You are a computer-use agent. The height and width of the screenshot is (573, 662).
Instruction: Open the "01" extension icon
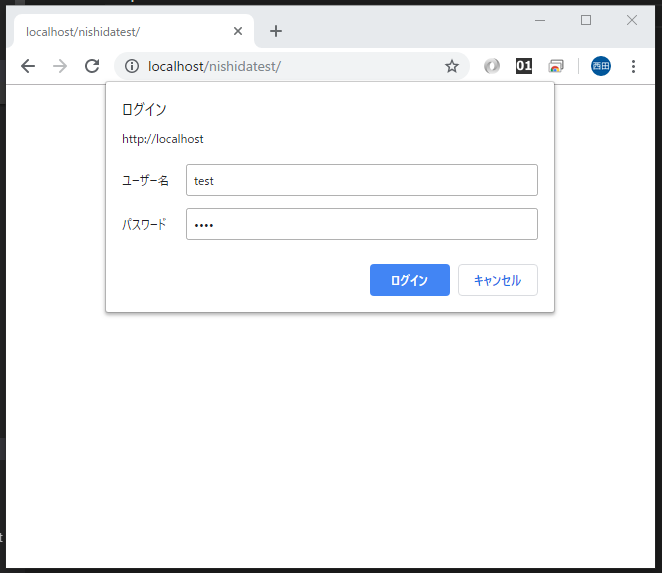pyautogui.click(x=524, y=66)
